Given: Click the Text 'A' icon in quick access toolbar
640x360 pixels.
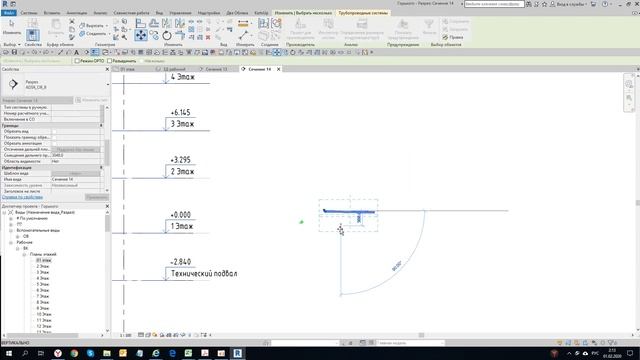Looking at the screenshot, I should tap(76, 52).
